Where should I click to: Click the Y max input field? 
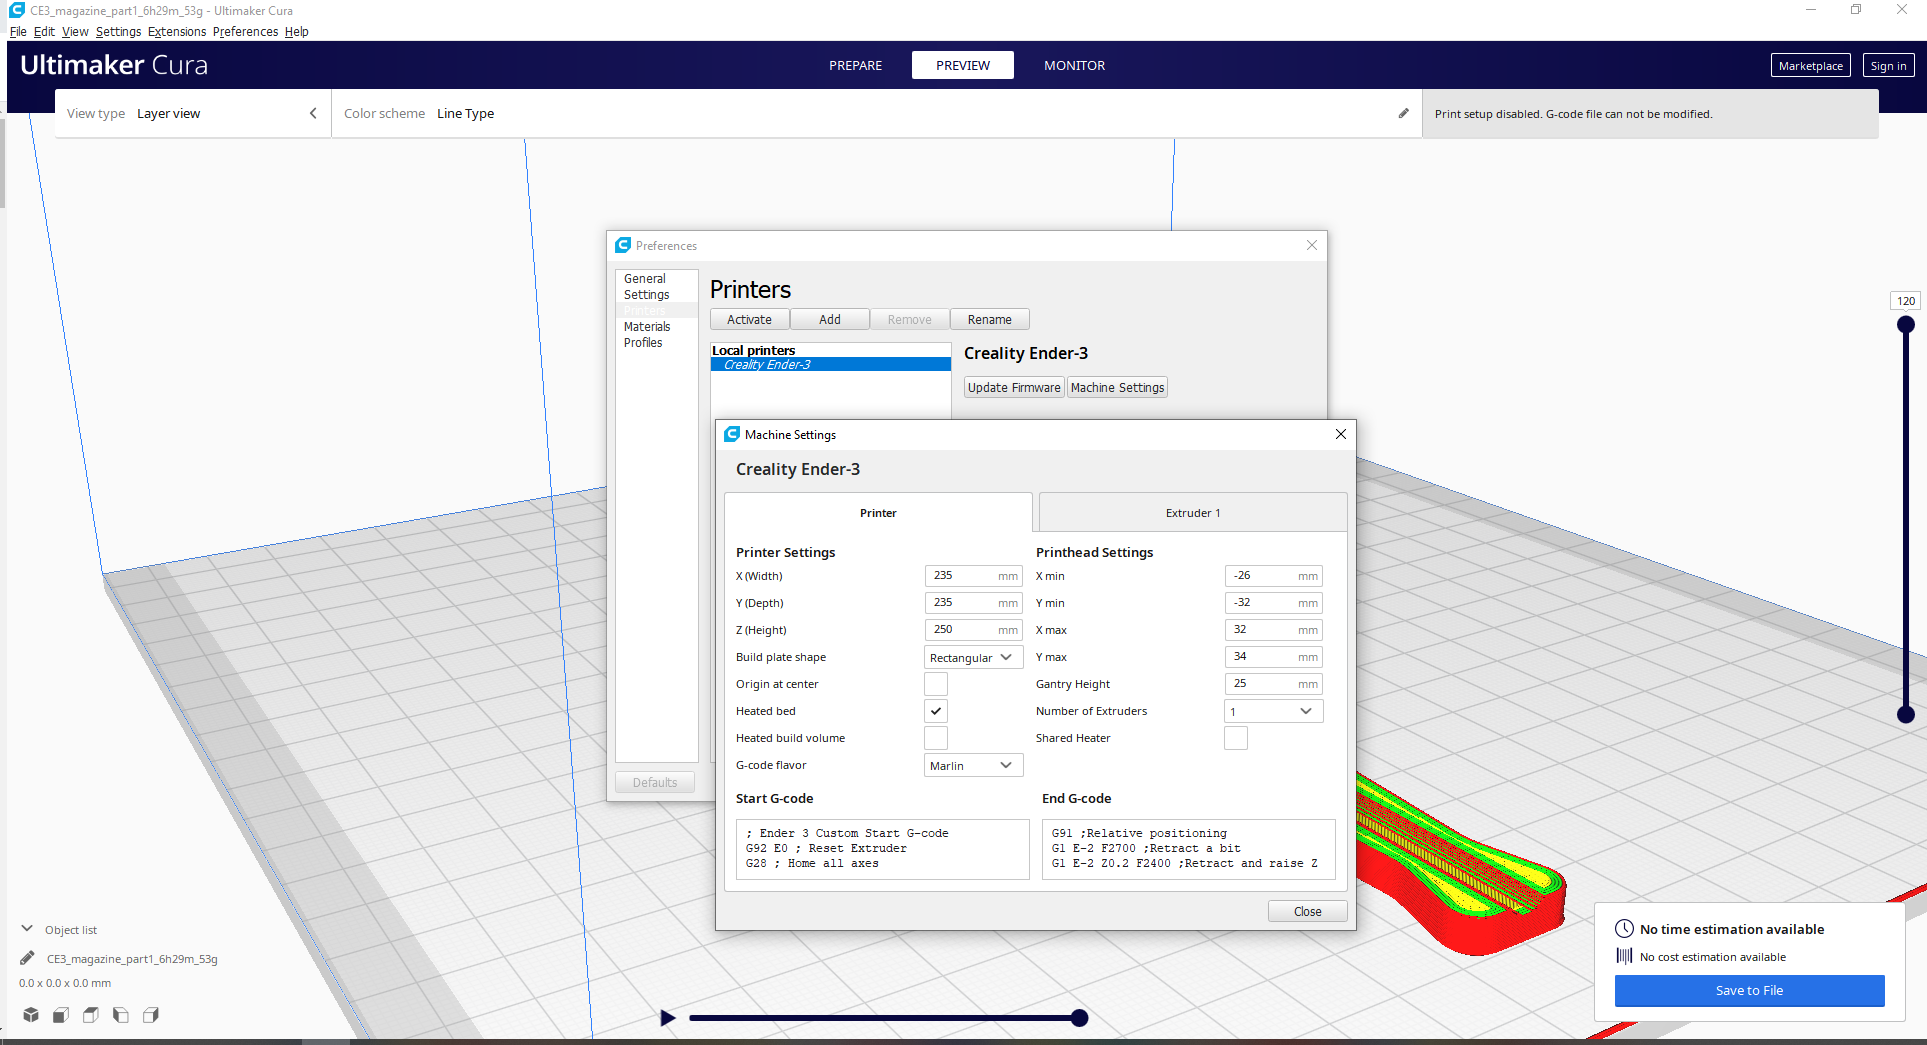click(1273, 657)
